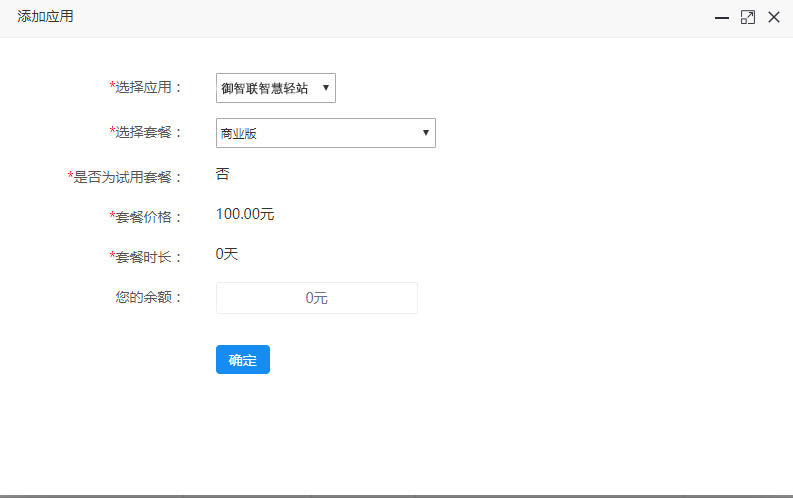This screenshot has height=498, width=793.
Task: Click the arrow on 选择应用 dropdown
Action: tap(326, 88)
